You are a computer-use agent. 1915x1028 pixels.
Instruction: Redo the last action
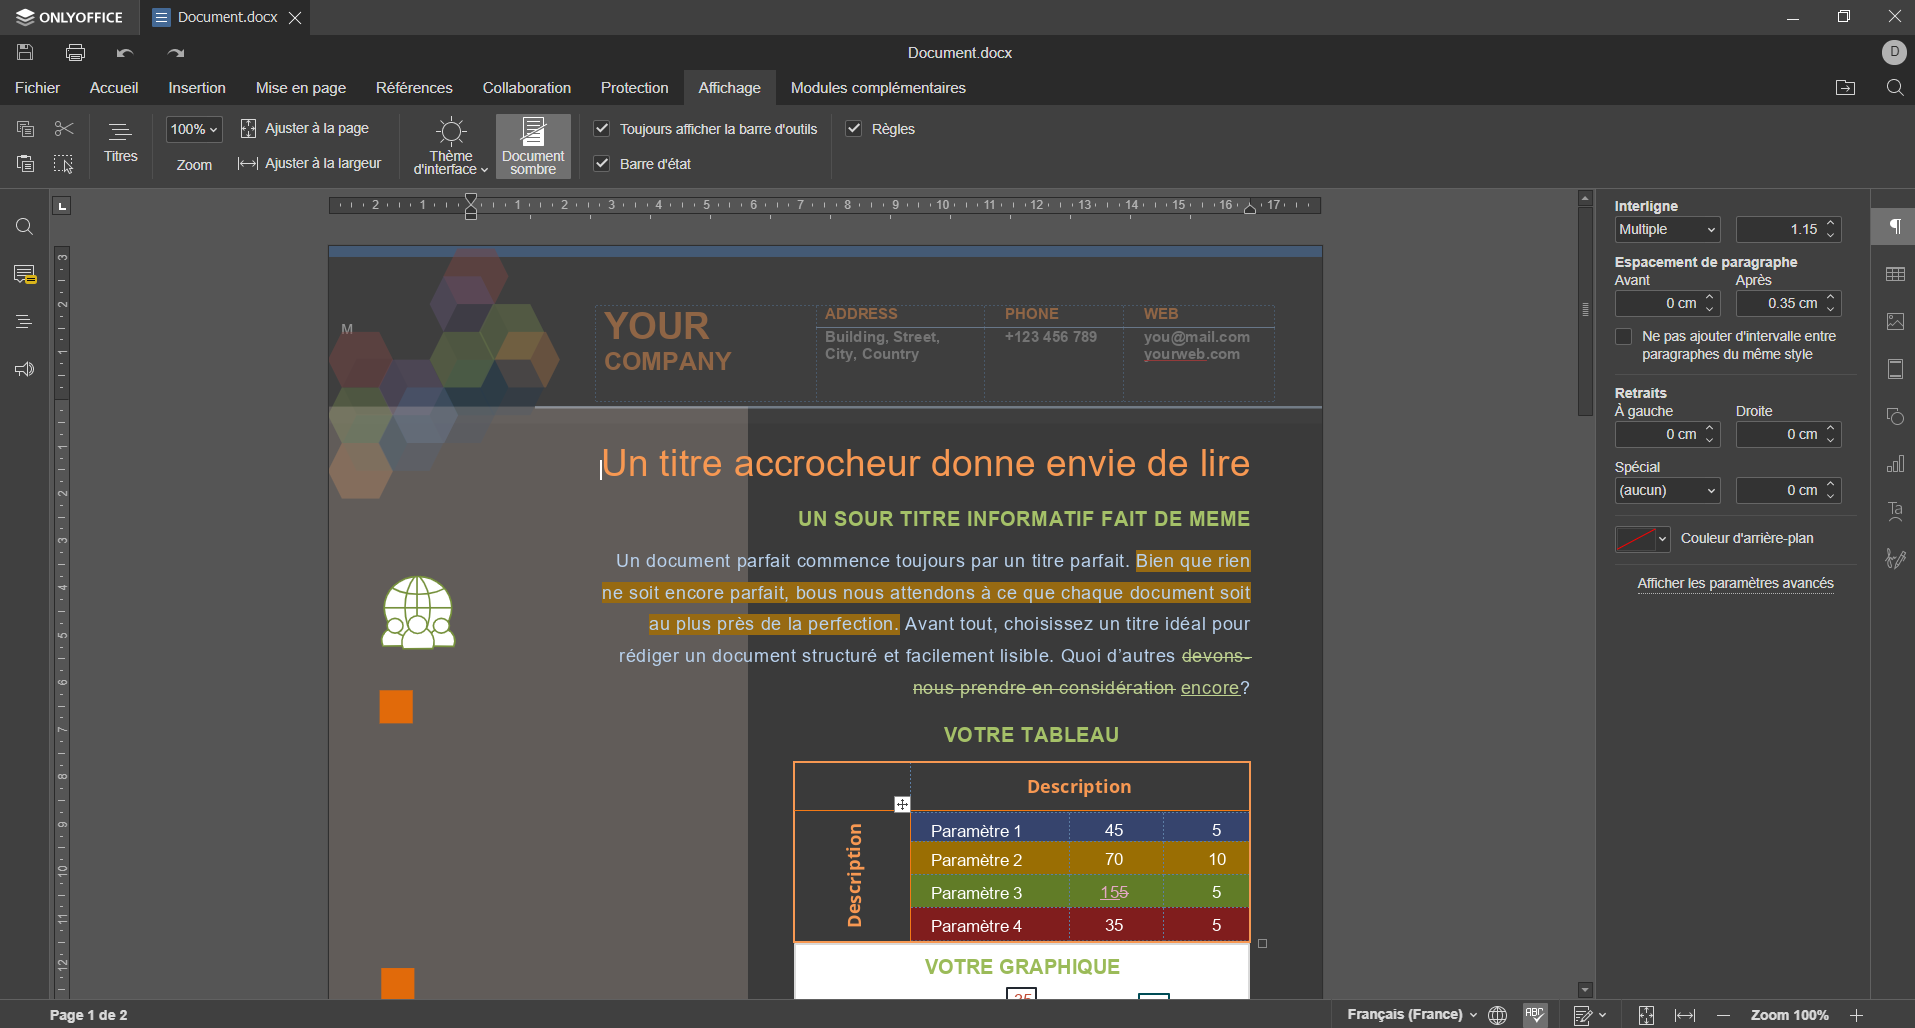pos(176,52)
